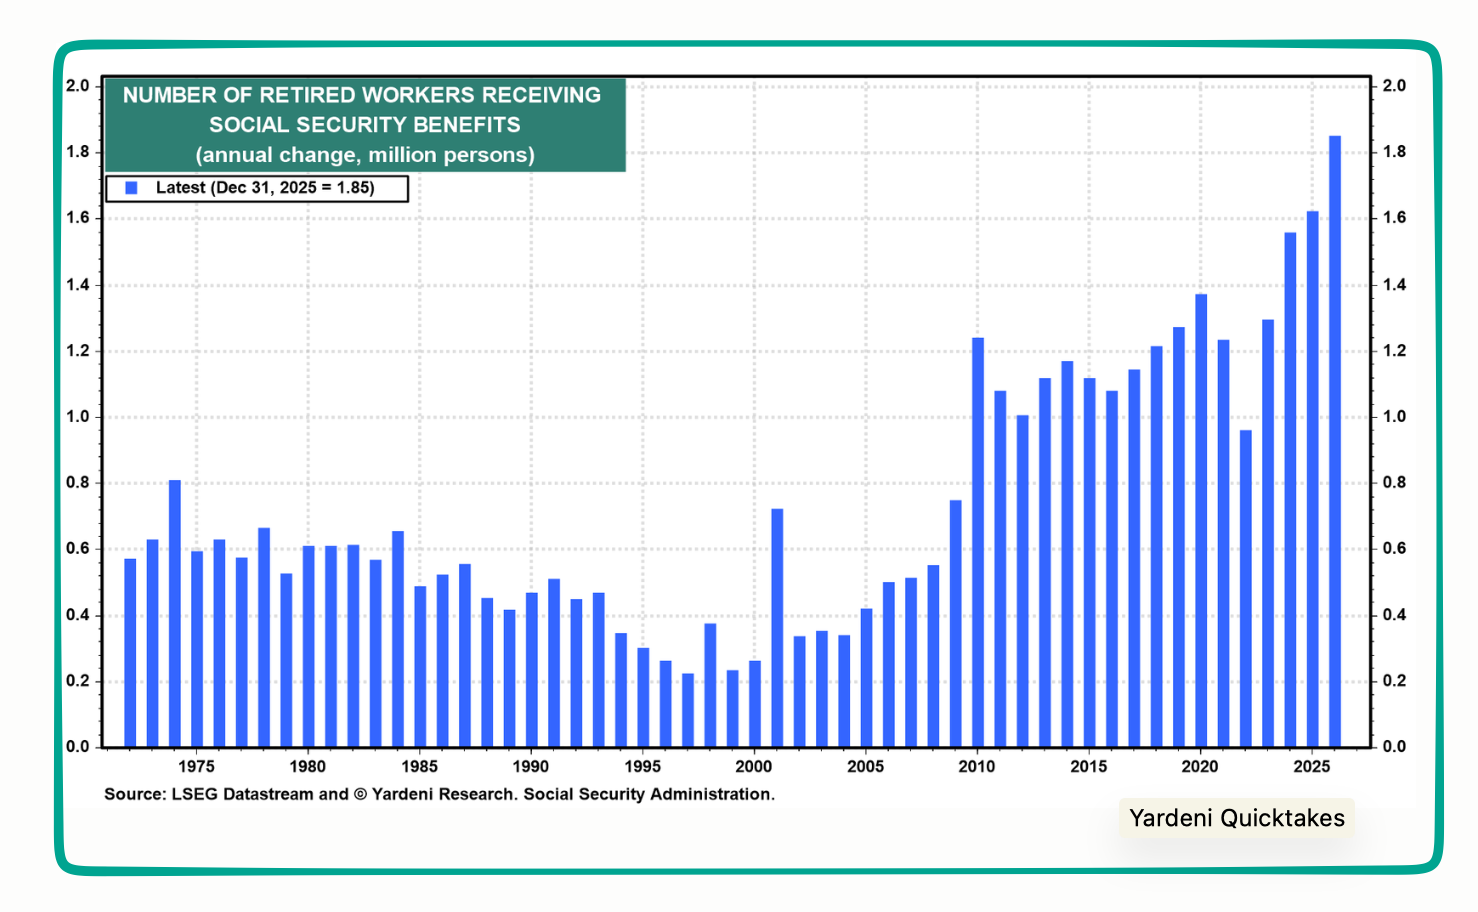The image size is (1478, 912).
Task: Click the x-axis label "2010"
Action: [977, 767]
